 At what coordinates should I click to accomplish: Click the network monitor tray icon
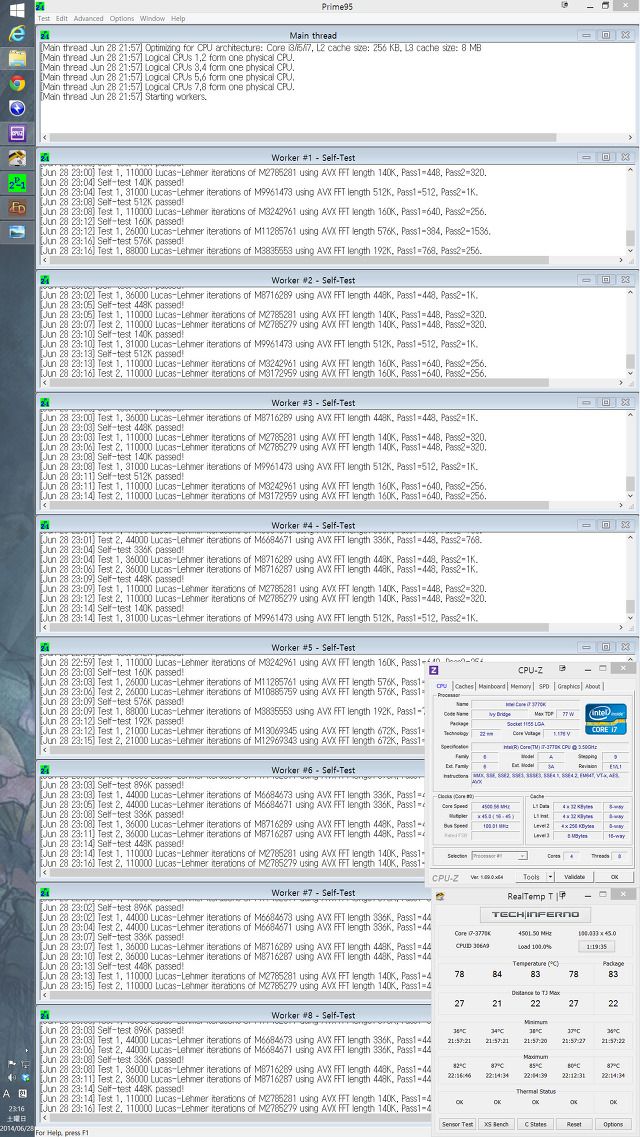click(23, 1064)
